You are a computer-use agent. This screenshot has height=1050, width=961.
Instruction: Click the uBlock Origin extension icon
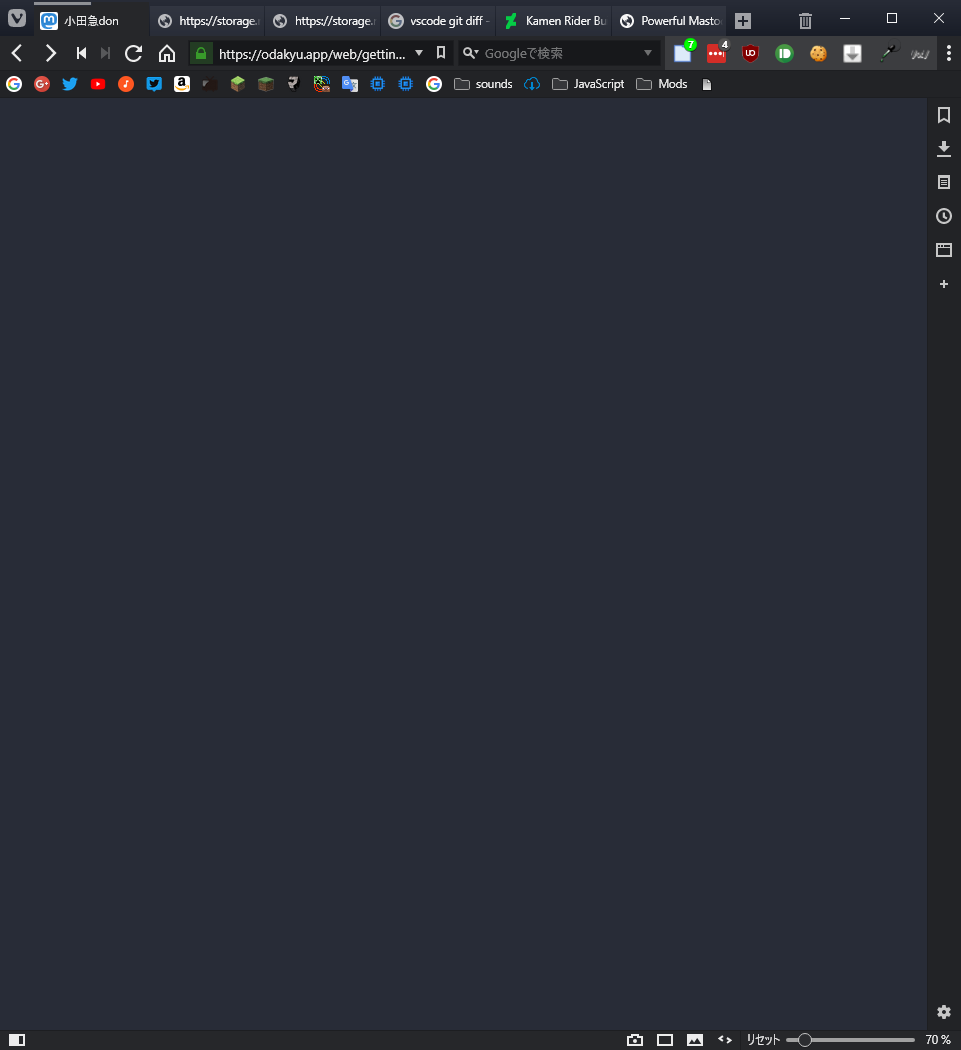[750, 54]
